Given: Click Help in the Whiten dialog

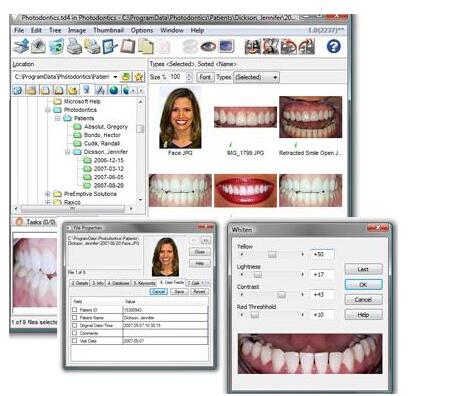Looking at the screenshot, I should 363,314.
